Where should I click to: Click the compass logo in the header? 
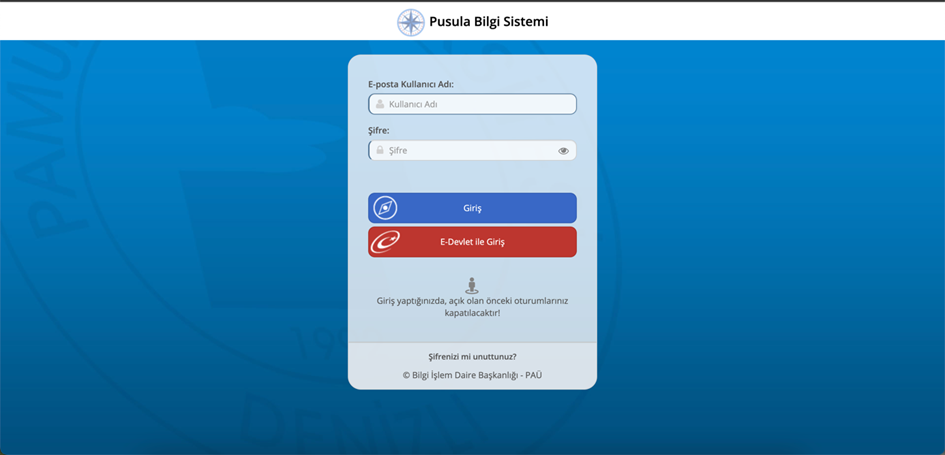pyautogui.click(x=410, y=22)
